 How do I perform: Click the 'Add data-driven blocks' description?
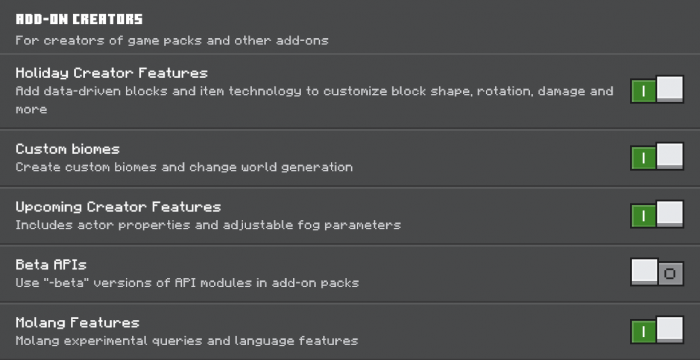click(x=314, y=100)
